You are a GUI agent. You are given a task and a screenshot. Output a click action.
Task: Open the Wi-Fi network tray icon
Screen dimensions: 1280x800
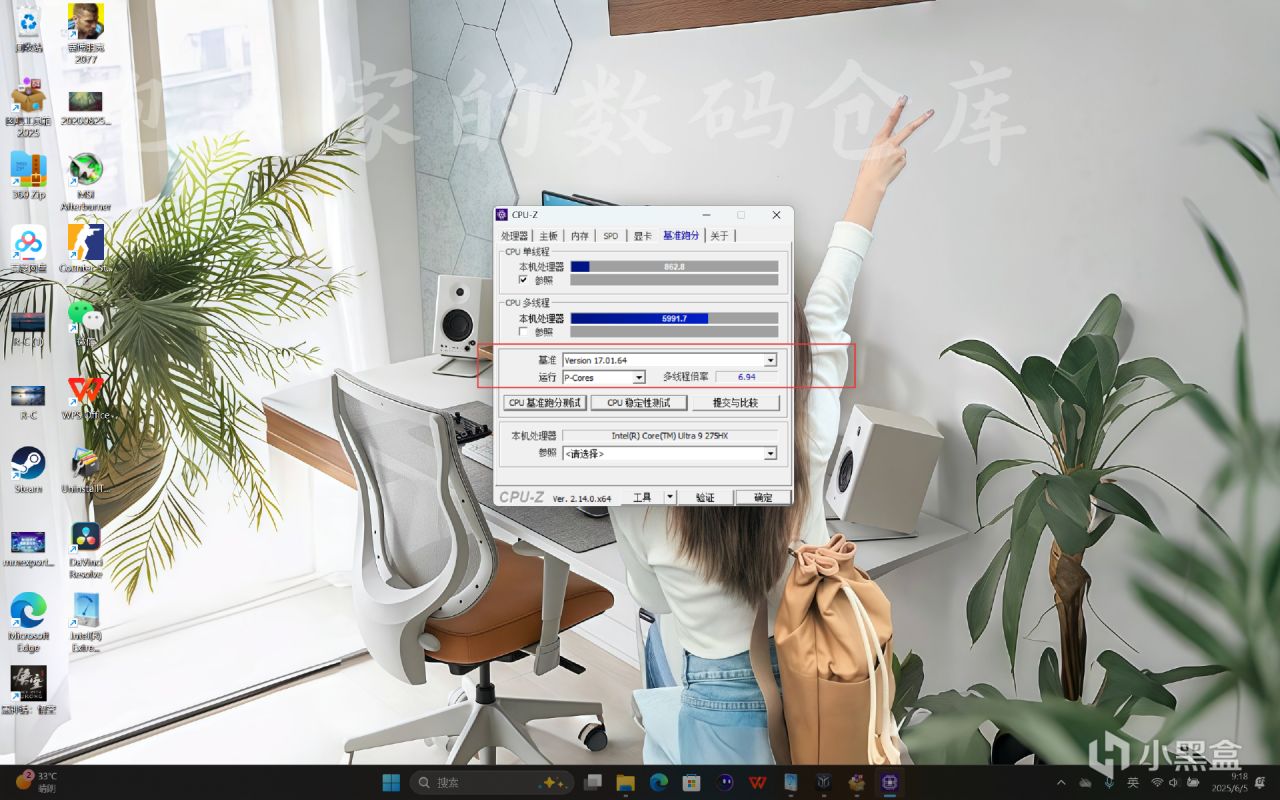[1157, 782]
